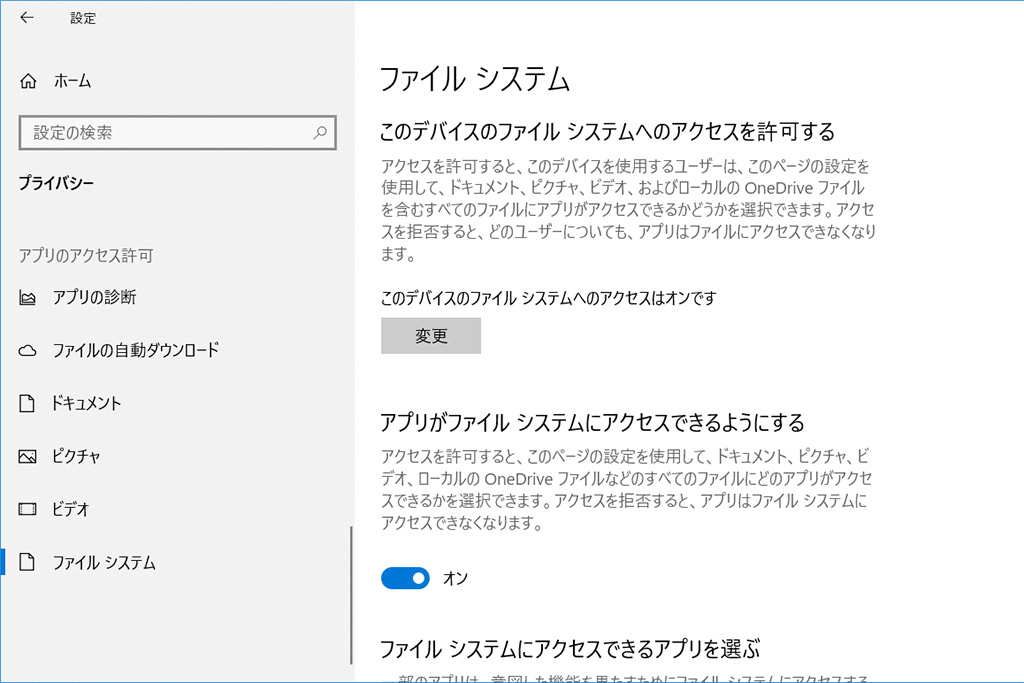Toggle off app file system access switch
Screen dimensions: 1024x683
pos(405,578)
